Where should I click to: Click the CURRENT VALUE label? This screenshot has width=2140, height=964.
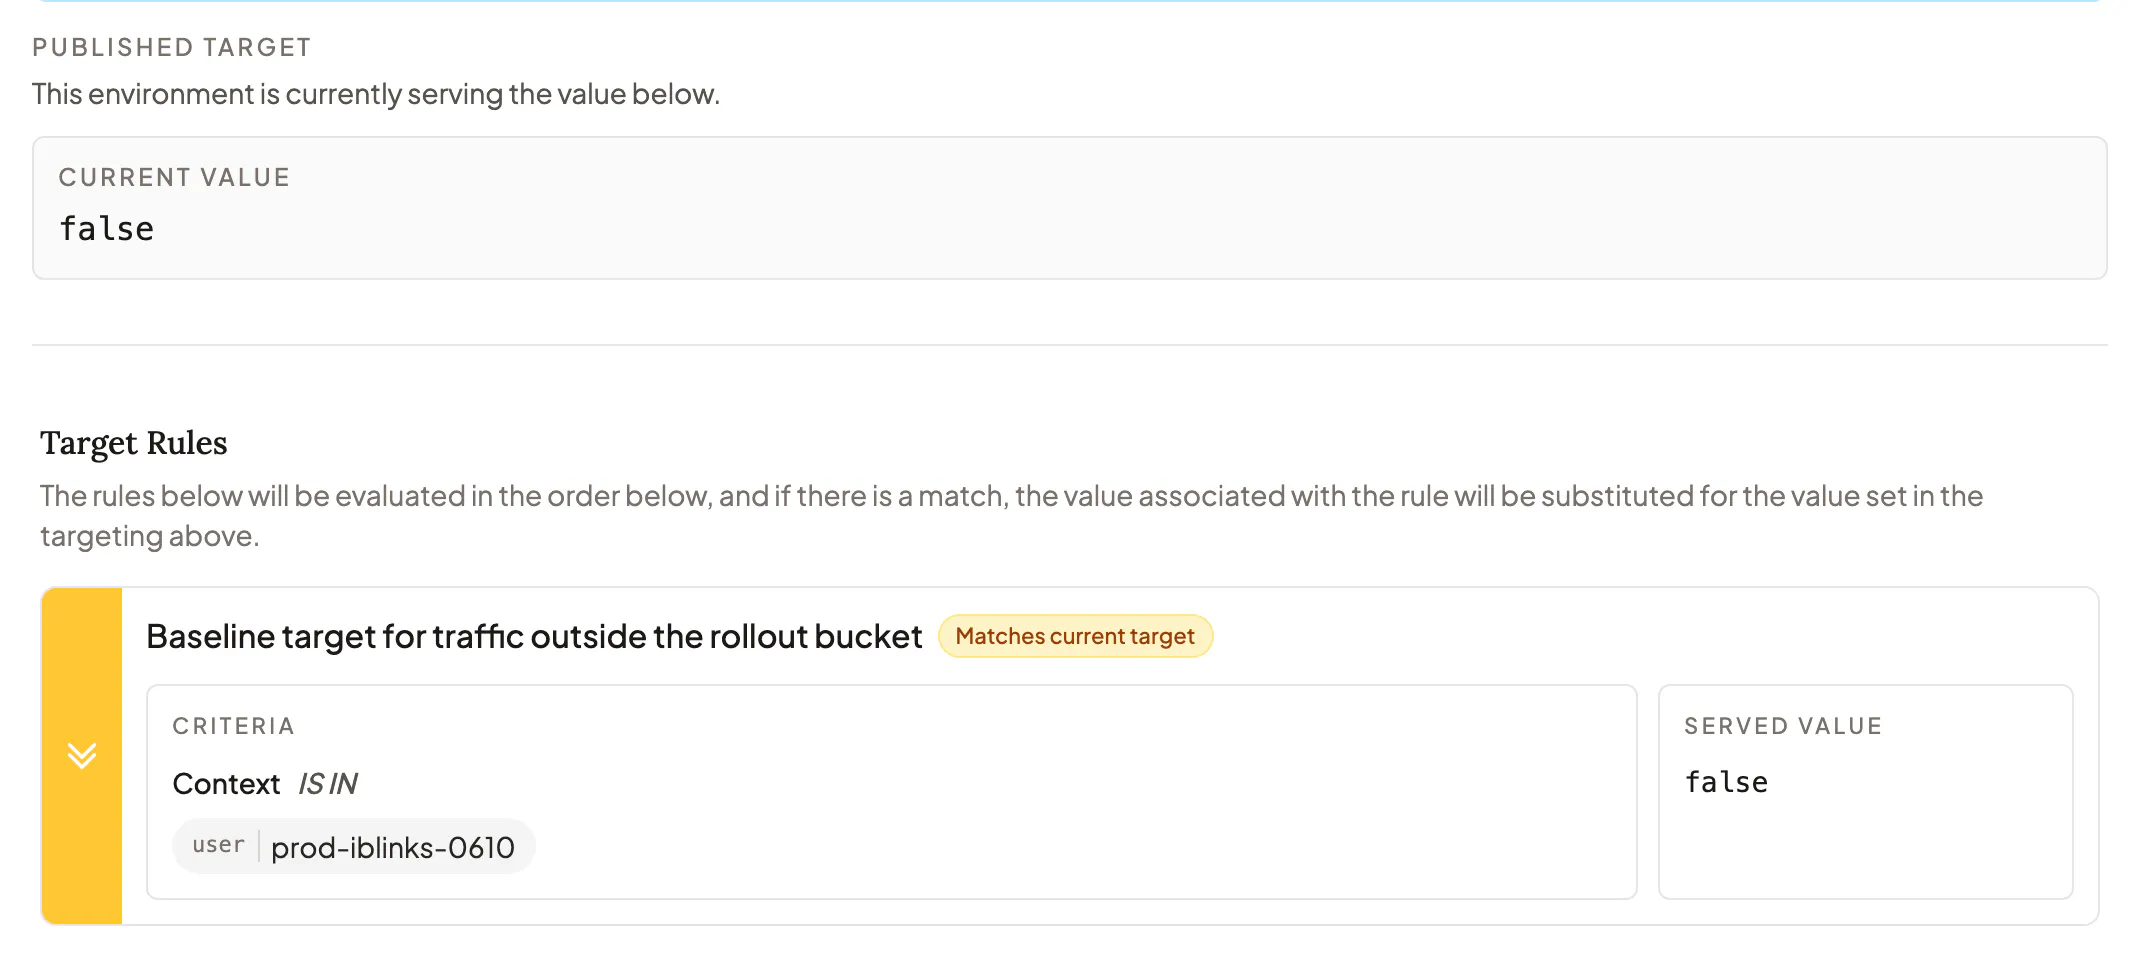[x=174, y=177]
